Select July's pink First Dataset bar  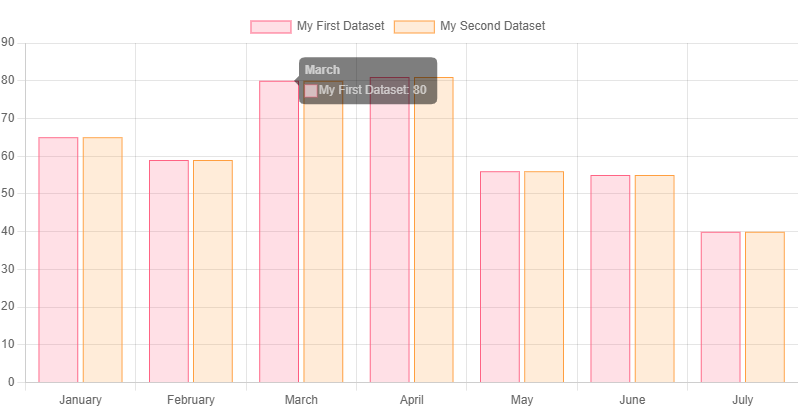[x=720, y=307]
